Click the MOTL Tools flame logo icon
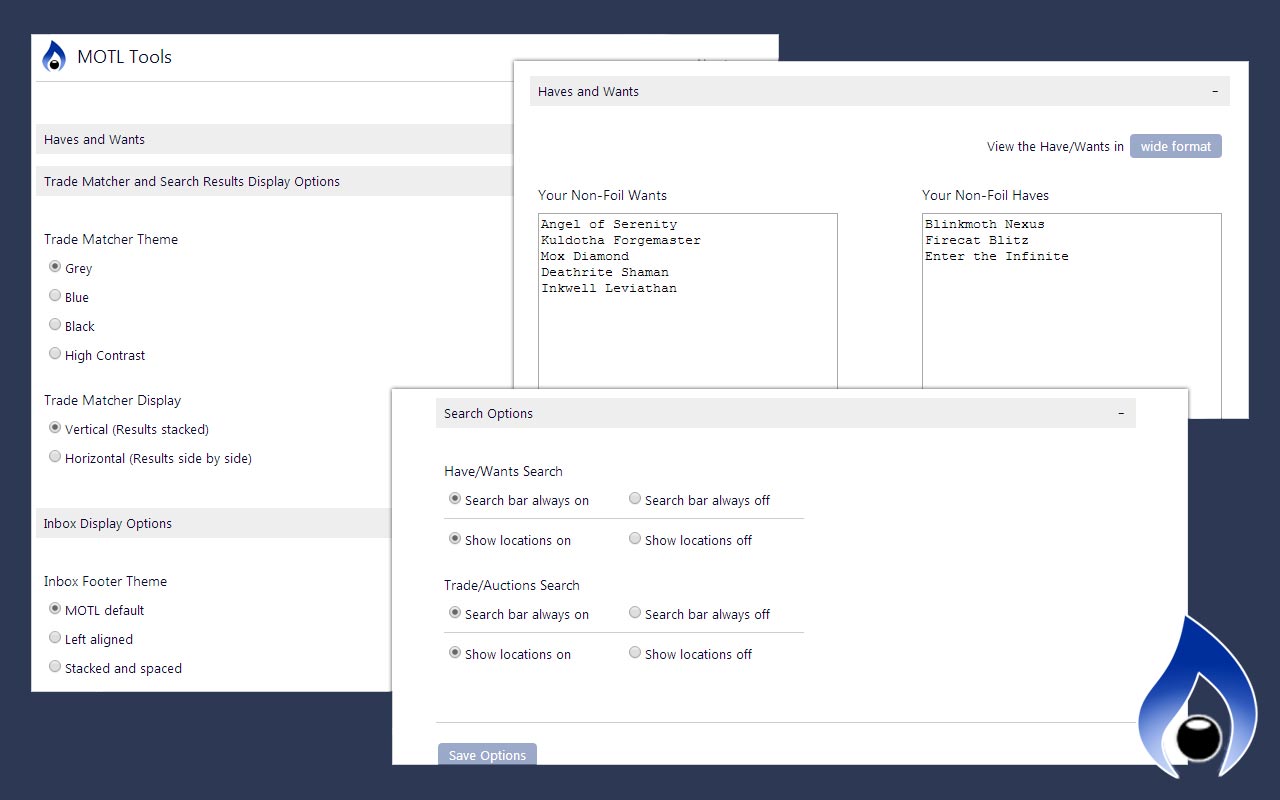Screen dimensions: 1280x800 coord(54,57)
